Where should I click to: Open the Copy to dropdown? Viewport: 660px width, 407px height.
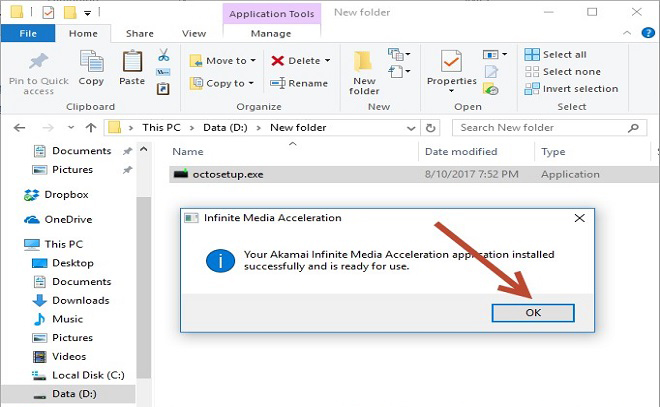pyautogui.click(x=221, y=83)
